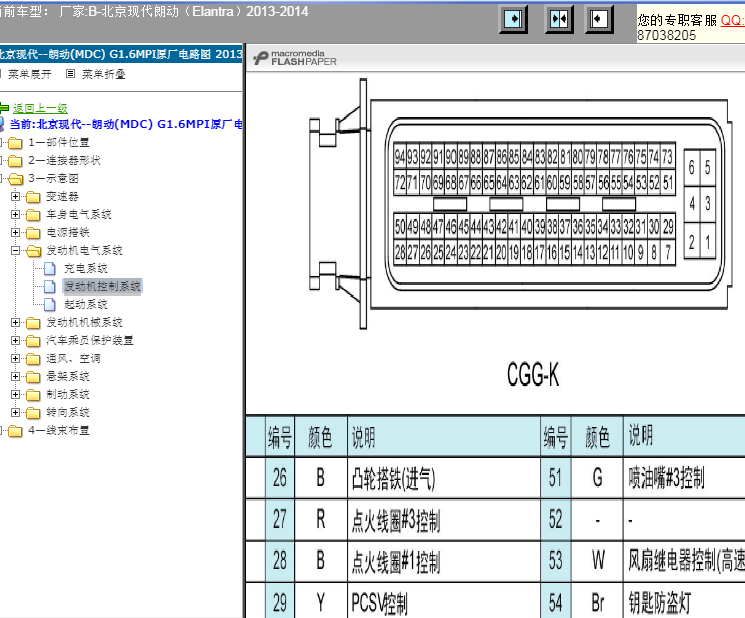Click the 菜单折叠 collapse menu option
Screen dimensions: 745x618
[x=104, y=74]
